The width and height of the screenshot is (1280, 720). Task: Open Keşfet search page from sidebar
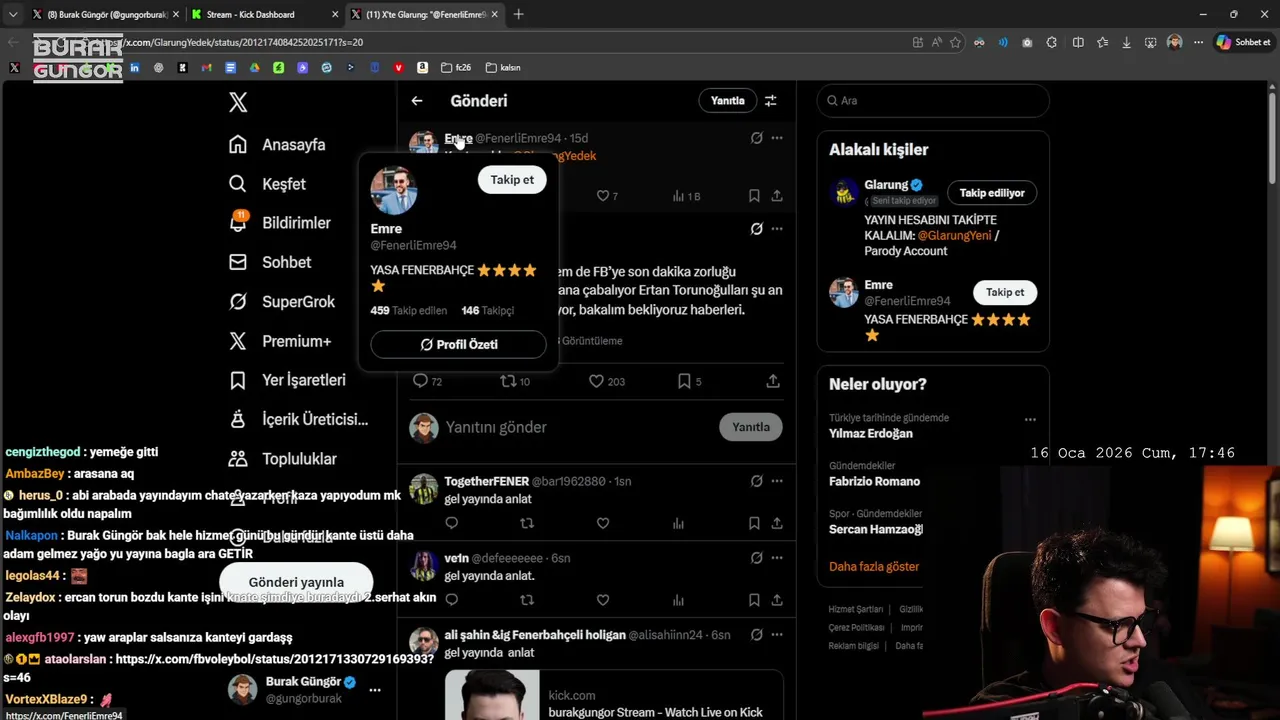coord(267,184)
